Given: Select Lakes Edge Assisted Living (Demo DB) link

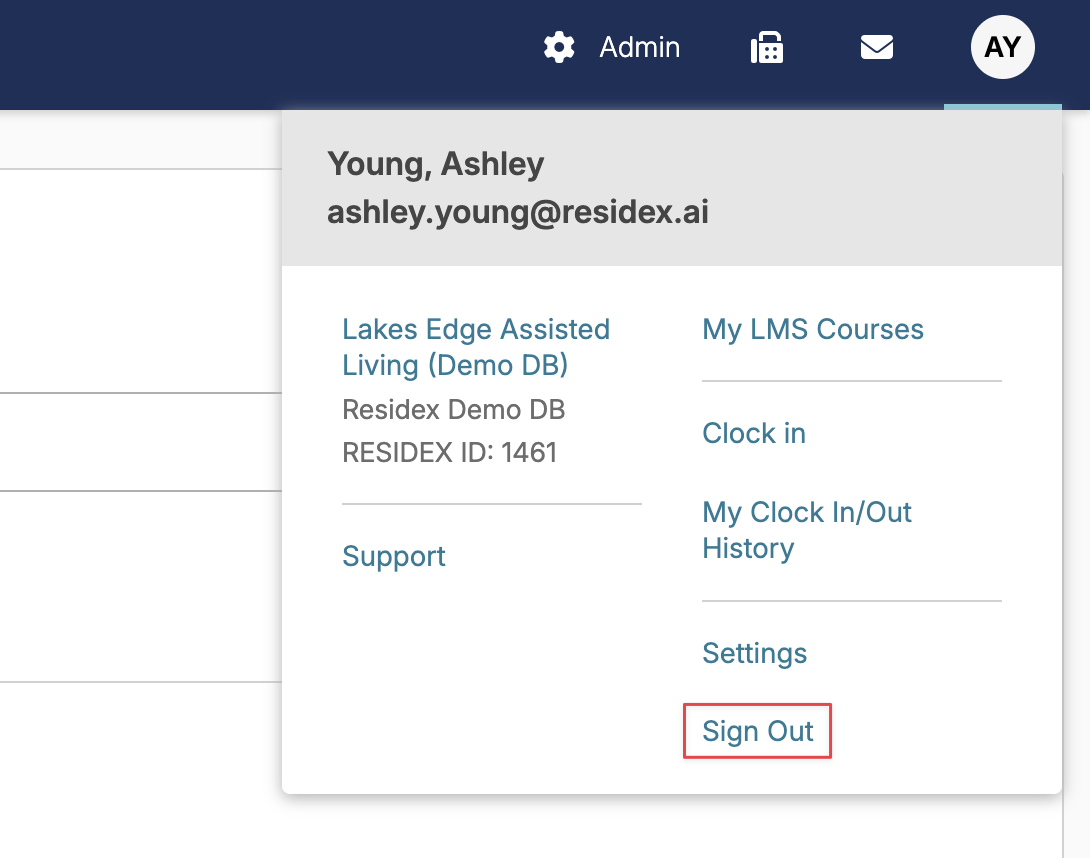Looking at the screenshot, I should (475, 347).
